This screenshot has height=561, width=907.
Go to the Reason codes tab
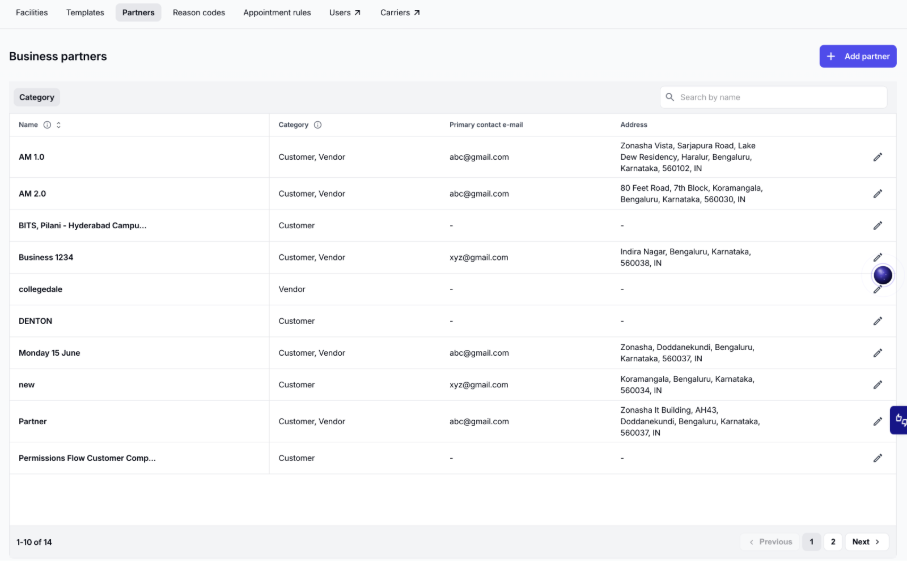tap(199, 12)
